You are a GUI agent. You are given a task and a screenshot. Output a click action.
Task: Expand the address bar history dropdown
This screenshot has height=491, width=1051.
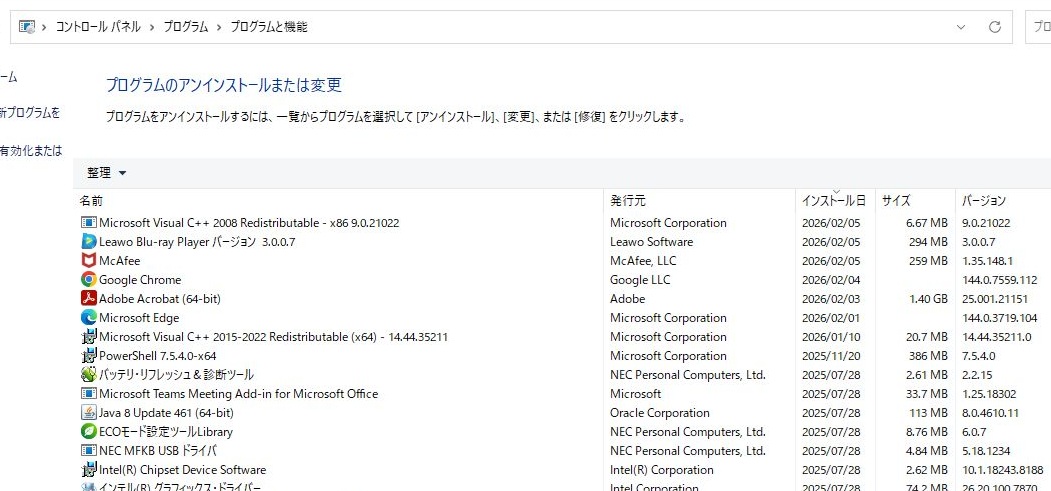(961, 27)
